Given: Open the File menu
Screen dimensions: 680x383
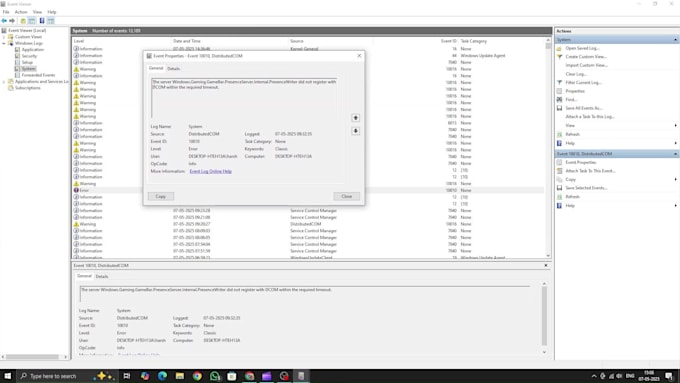Looking at the screenshot, I should 6,12.
